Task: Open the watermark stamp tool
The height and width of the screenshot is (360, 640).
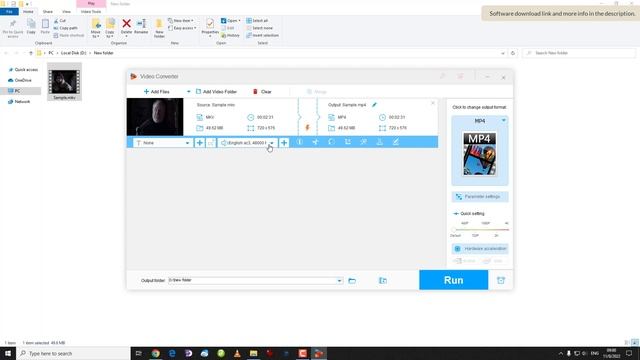Action: click(x=380, y=142)
